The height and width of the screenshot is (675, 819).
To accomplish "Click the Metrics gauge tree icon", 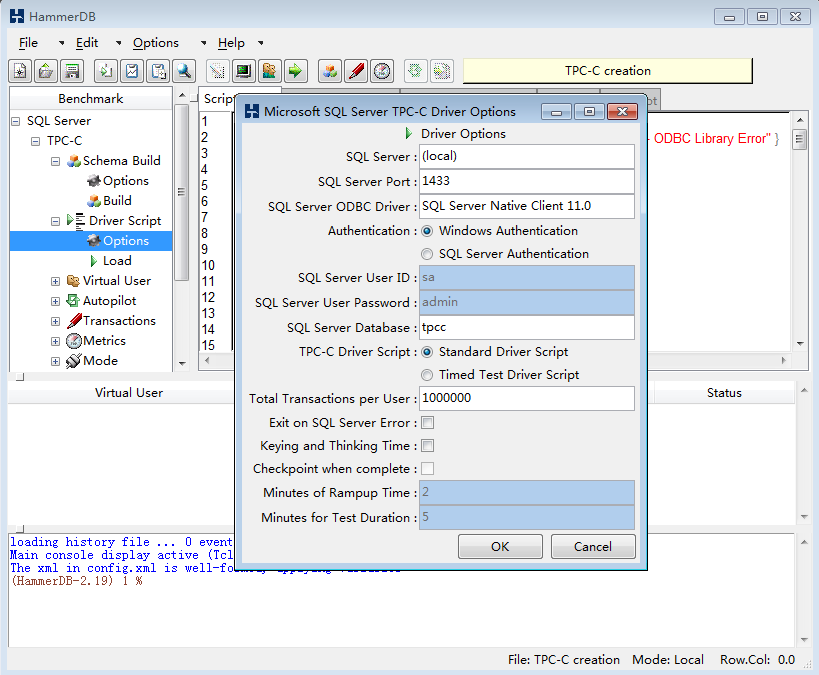I will [74, 341].
